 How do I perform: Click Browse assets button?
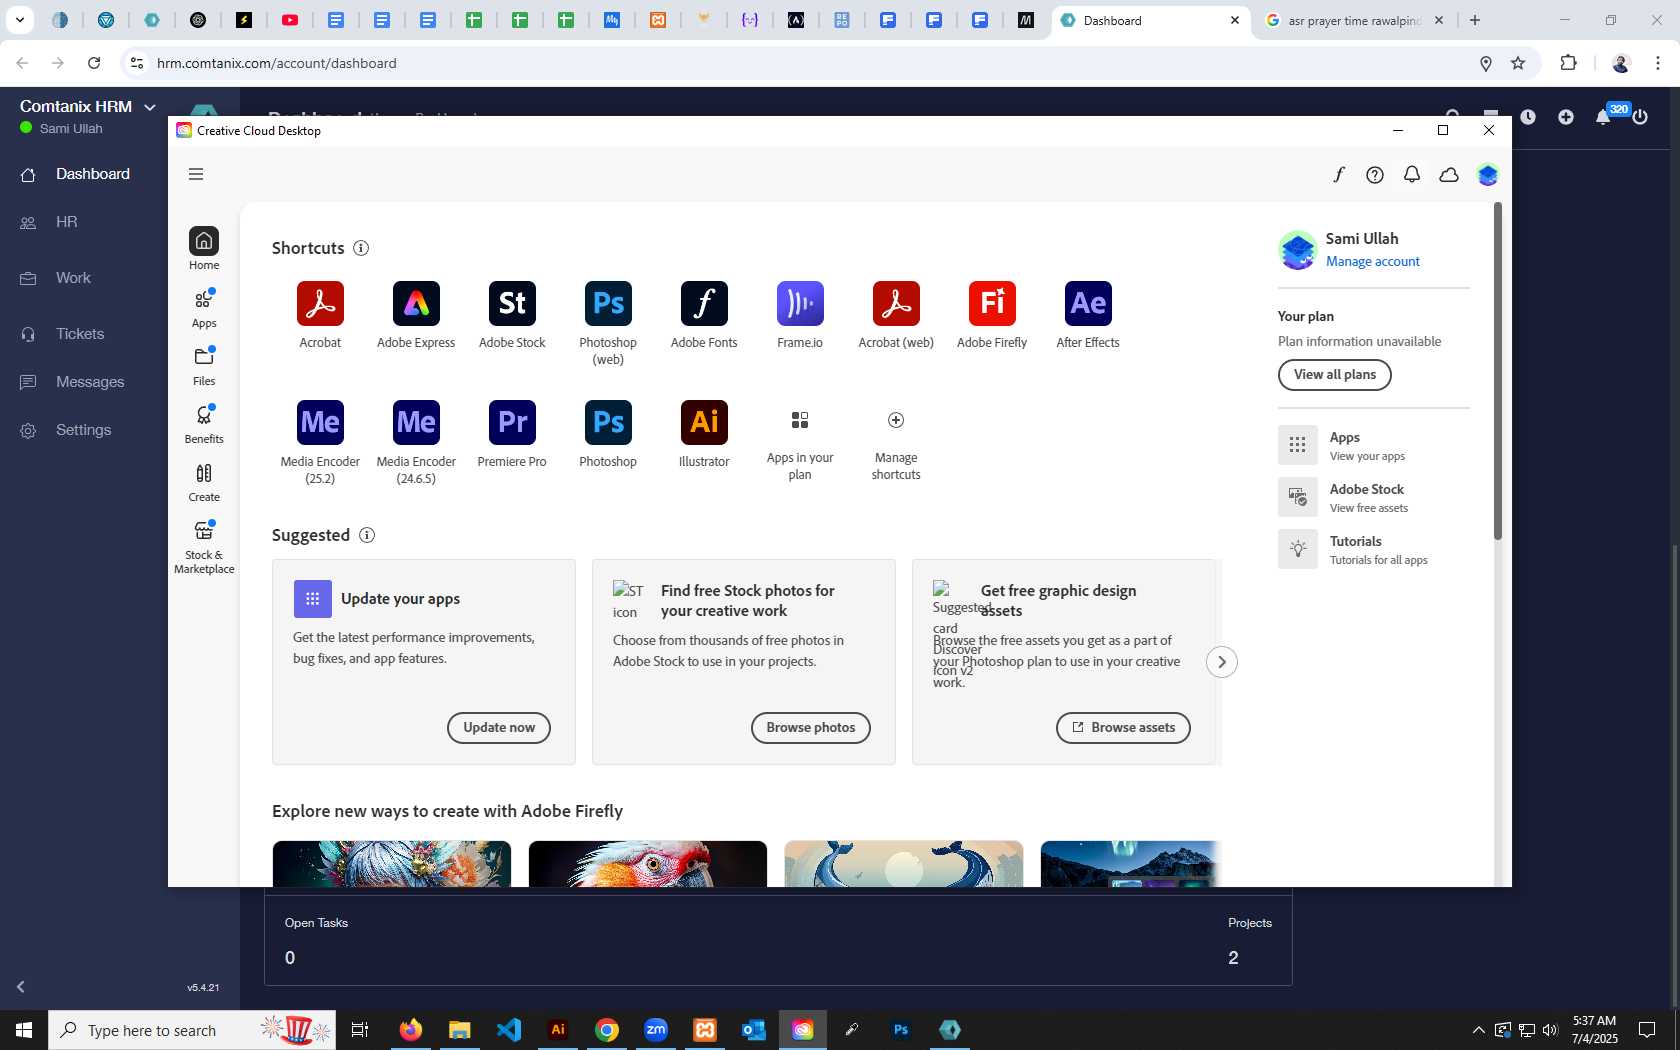coord(1123,728)
